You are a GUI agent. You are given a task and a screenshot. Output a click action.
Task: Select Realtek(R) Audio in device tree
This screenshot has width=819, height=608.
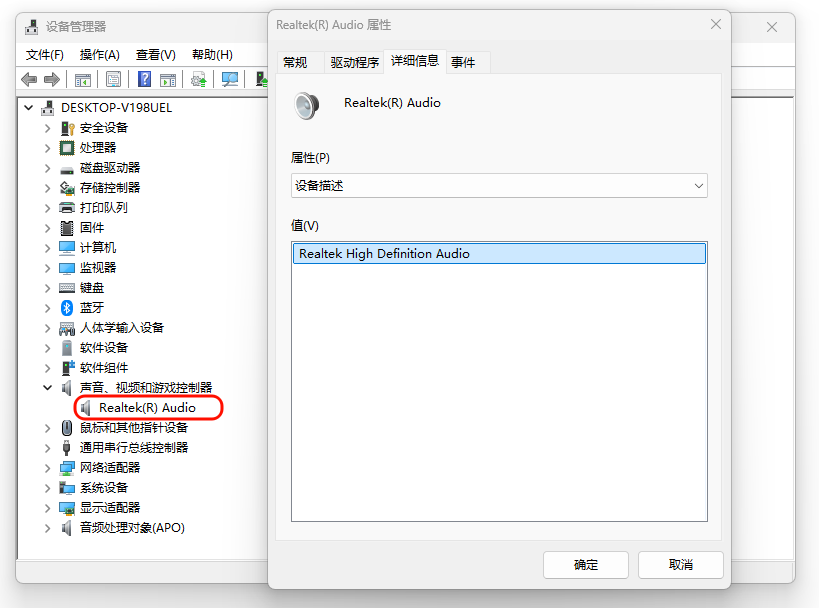(147, 408)
